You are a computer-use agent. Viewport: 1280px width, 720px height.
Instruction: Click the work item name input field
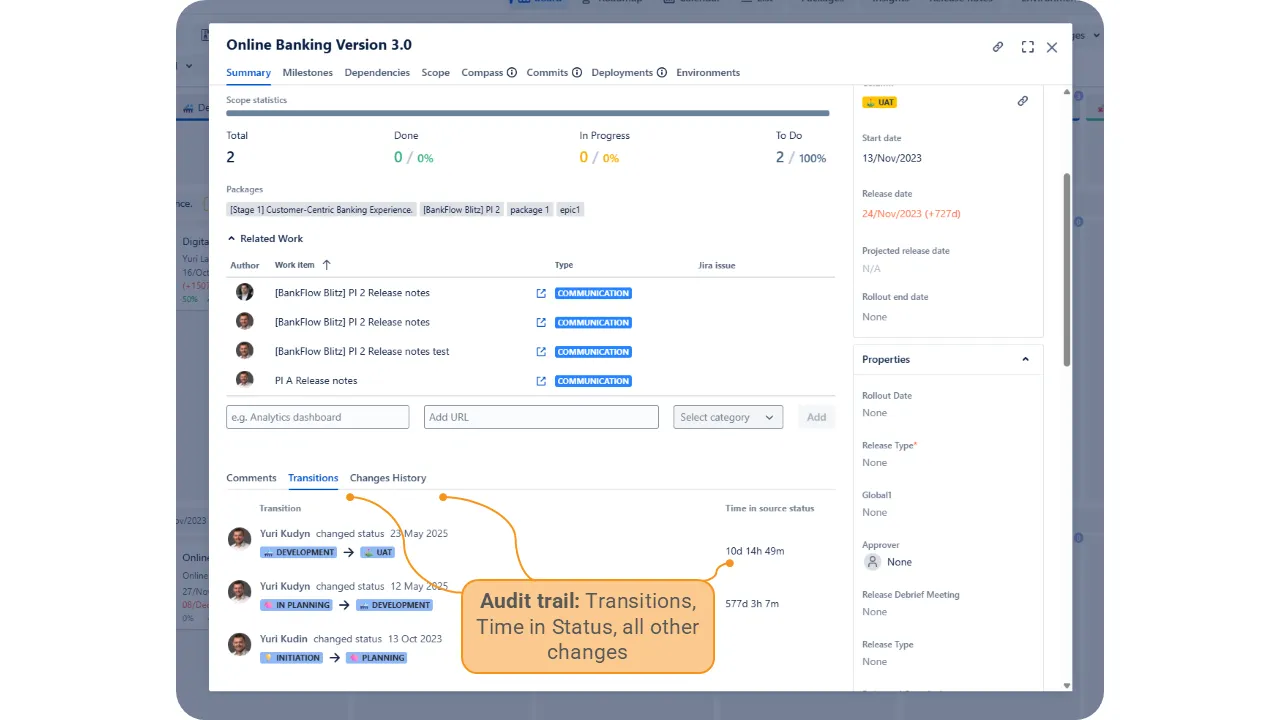coord(317,417)
